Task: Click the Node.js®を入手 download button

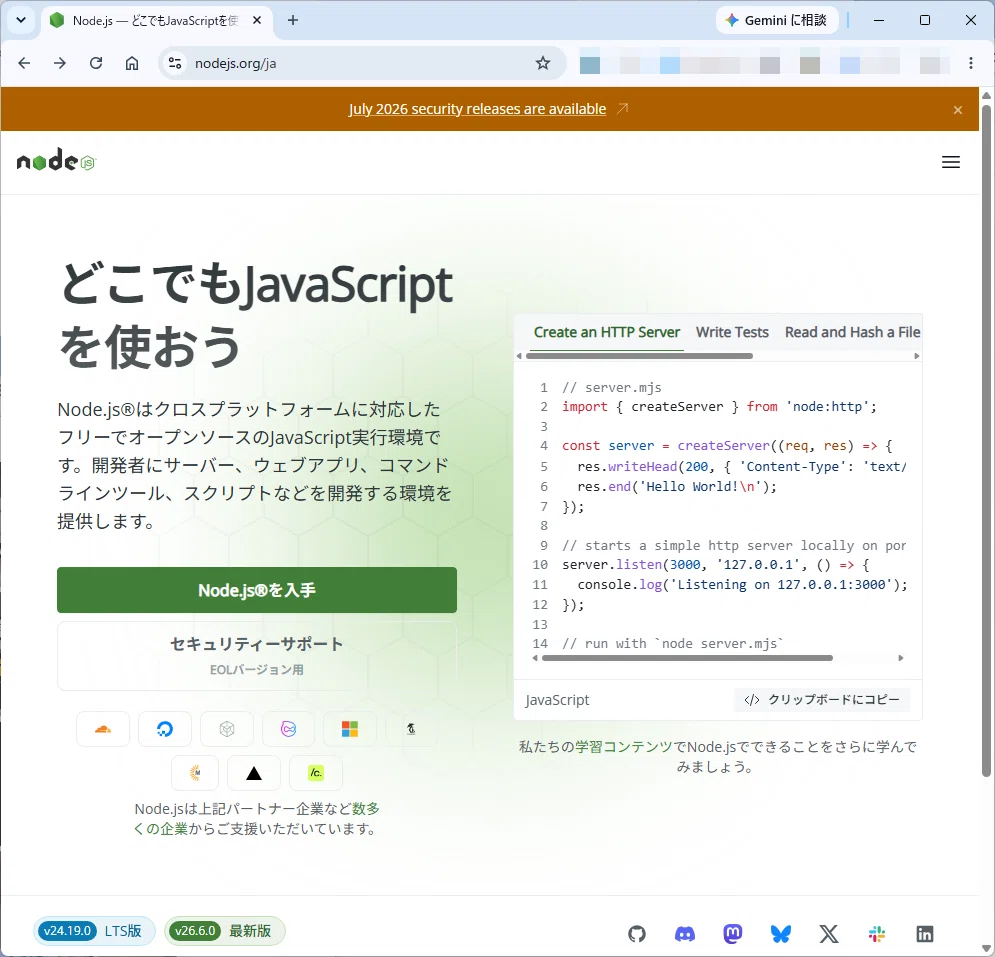Action: [x=257, y=590]
